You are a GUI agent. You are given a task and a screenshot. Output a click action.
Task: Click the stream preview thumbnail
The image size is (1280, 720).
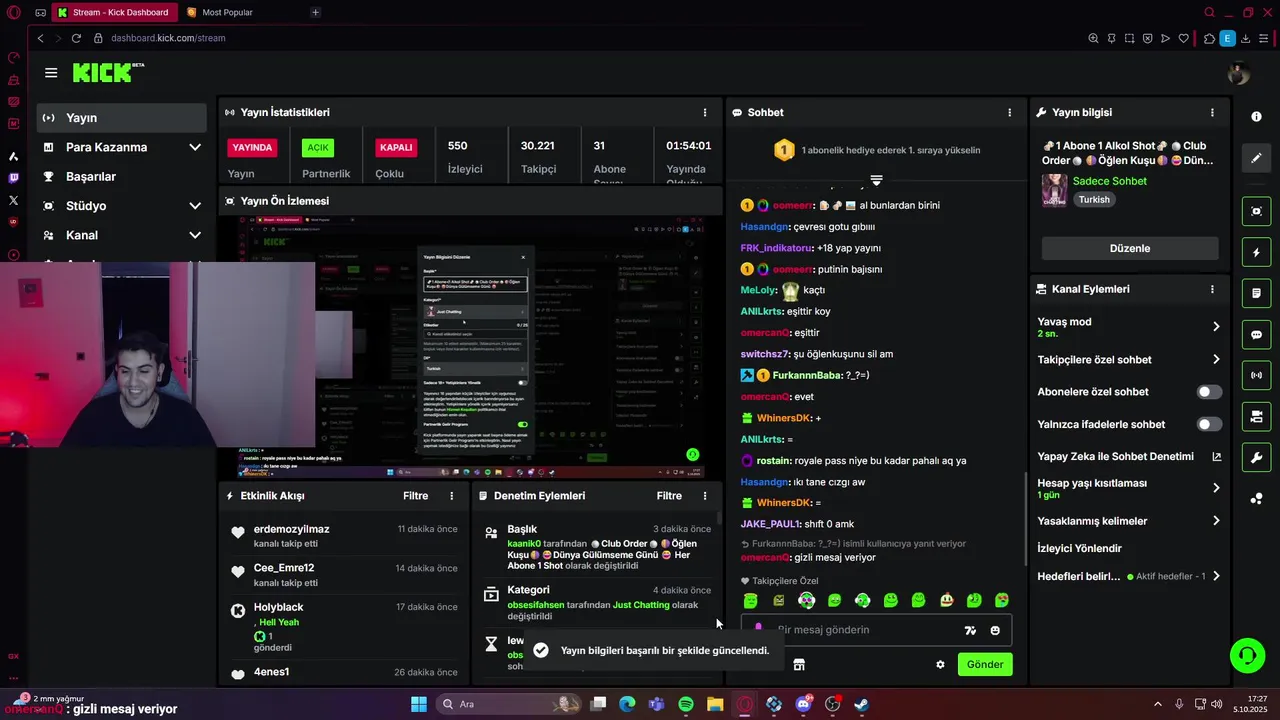coord(471,347)
